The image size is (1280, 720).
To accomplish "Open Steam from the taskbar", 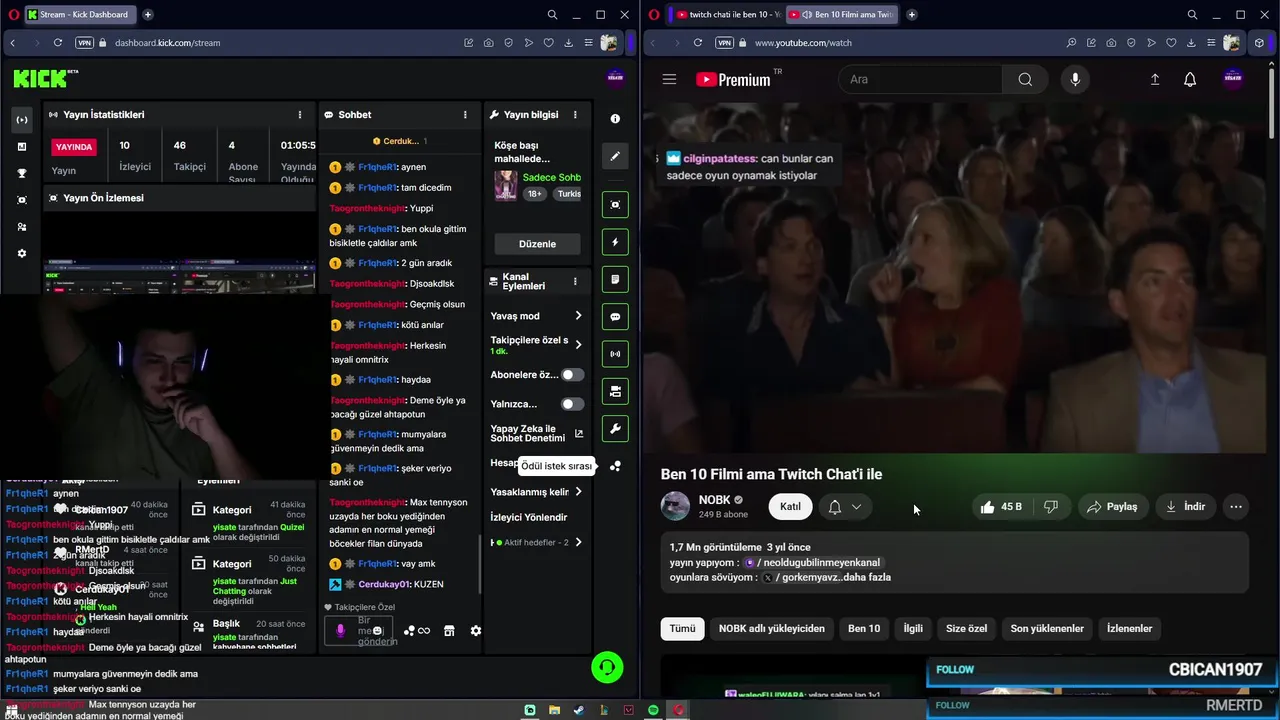I will [x=579, y=710].
